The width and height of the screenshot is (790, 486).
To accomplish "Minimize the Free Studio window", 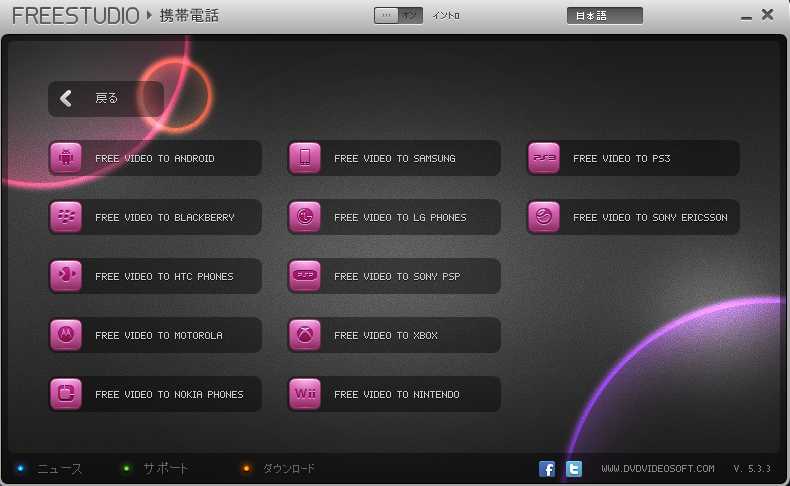I will [746, 17].
